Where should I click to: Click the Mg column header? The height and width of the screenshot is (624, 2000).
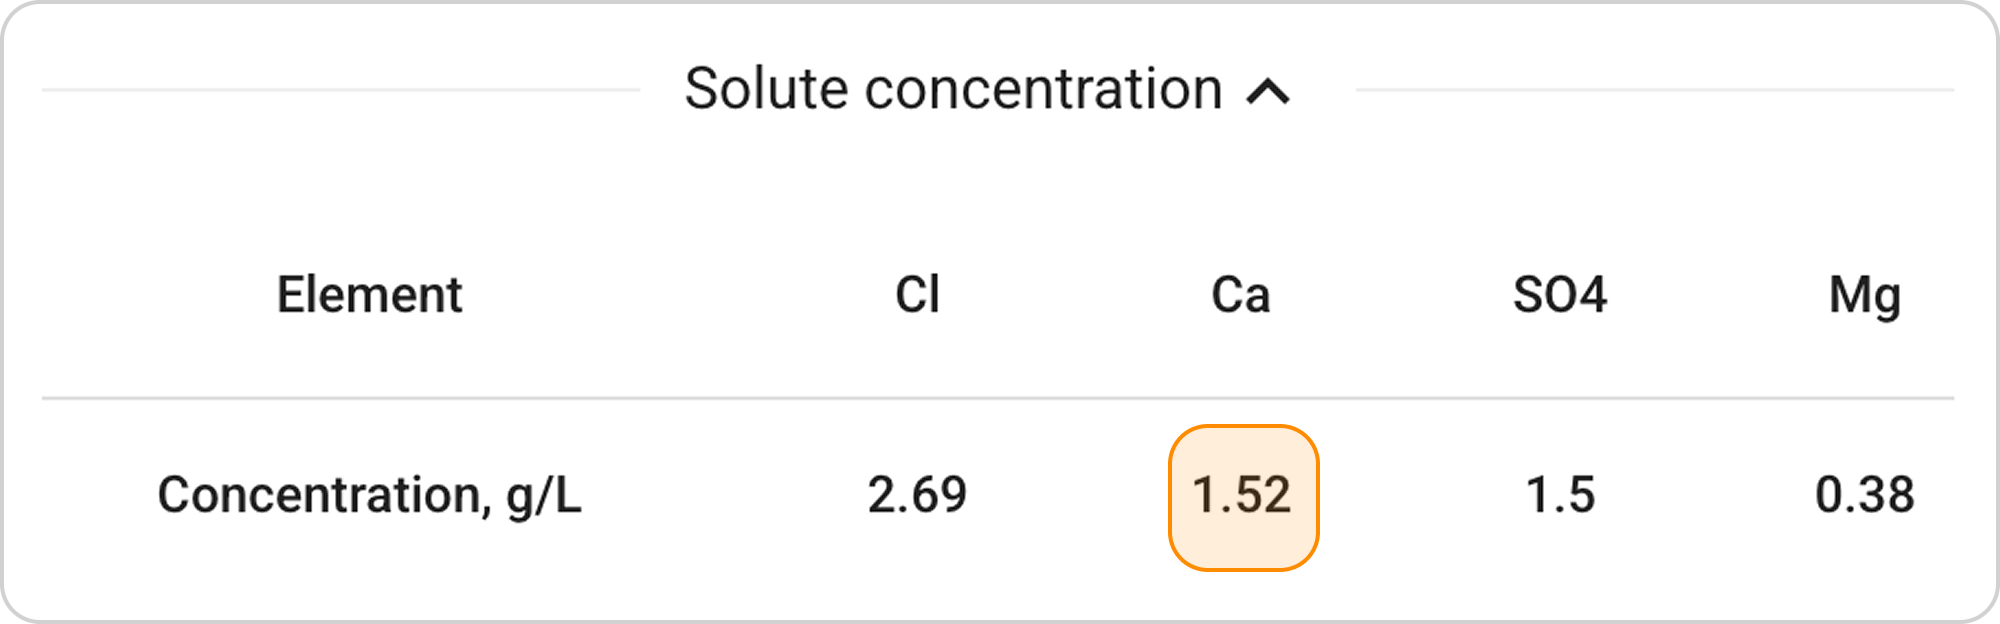(x=1864, y=295)
